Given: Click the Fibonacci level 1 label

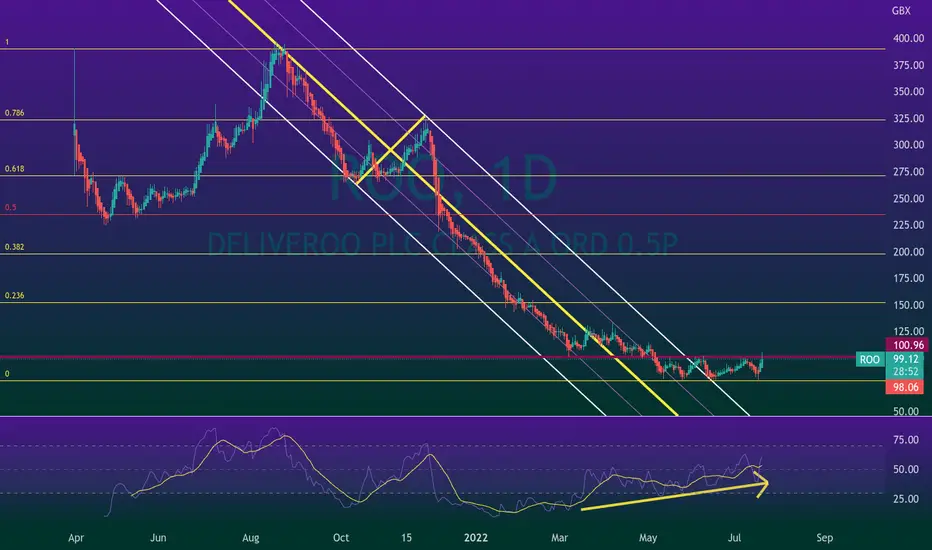Looking at the screenshot, I should 7,42.
